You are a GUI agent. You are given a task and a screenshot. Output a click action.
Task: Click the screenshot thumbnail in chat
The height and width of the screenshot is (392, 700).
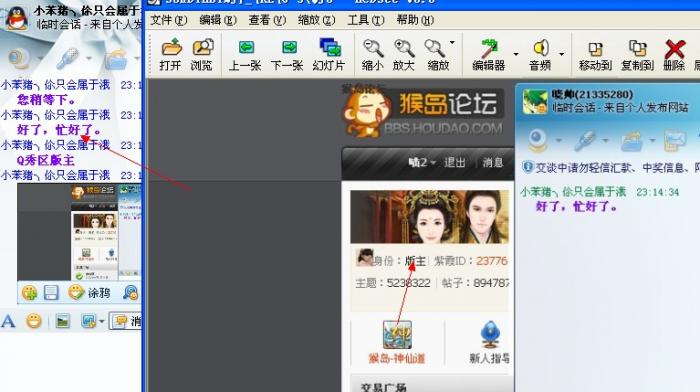point(79,232)
